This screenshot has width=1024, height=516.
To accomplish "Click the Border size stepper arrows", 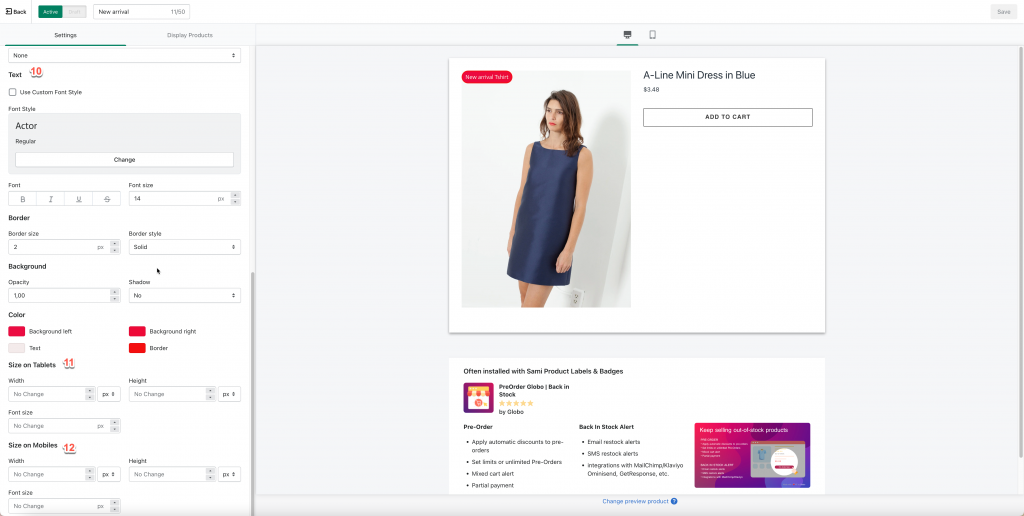I will tap(115, 247).
